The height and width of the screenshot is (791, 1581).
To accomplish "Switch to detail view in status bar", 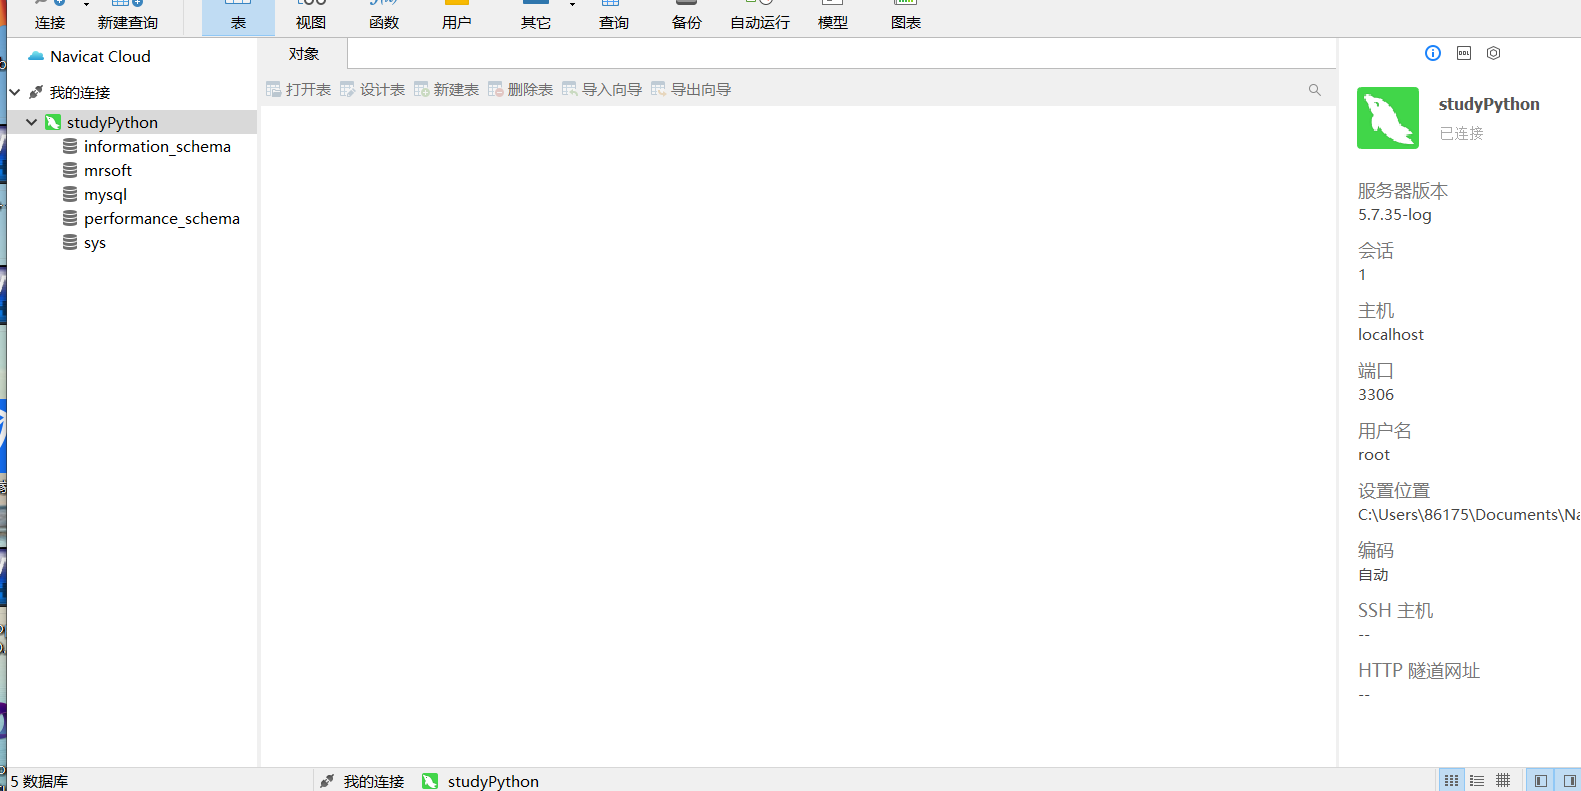I will pyautogui.click(x=1477, y=780).
